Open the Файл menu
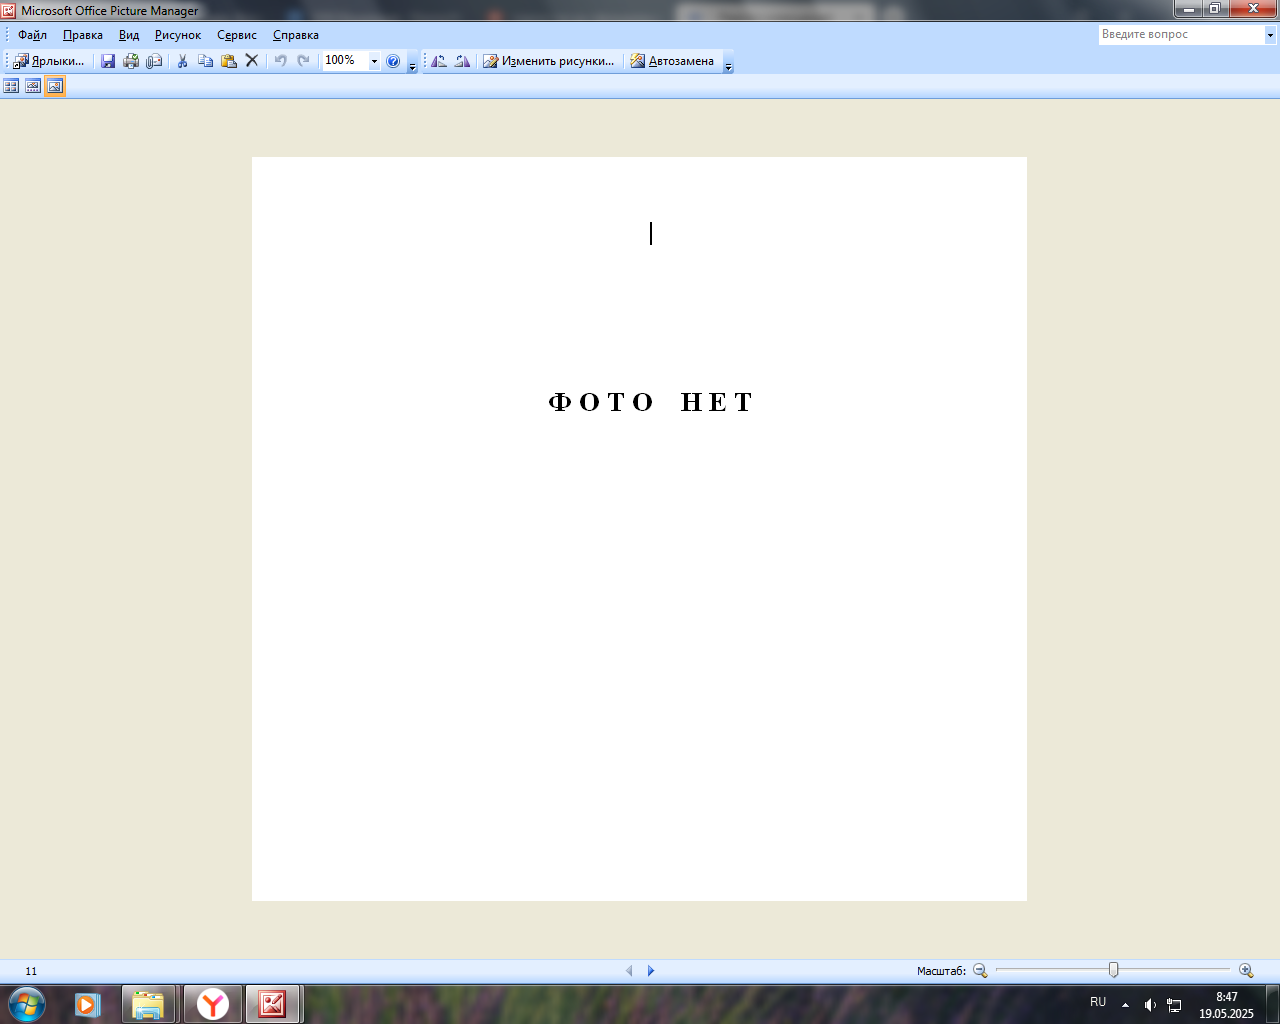 [32, 35]
